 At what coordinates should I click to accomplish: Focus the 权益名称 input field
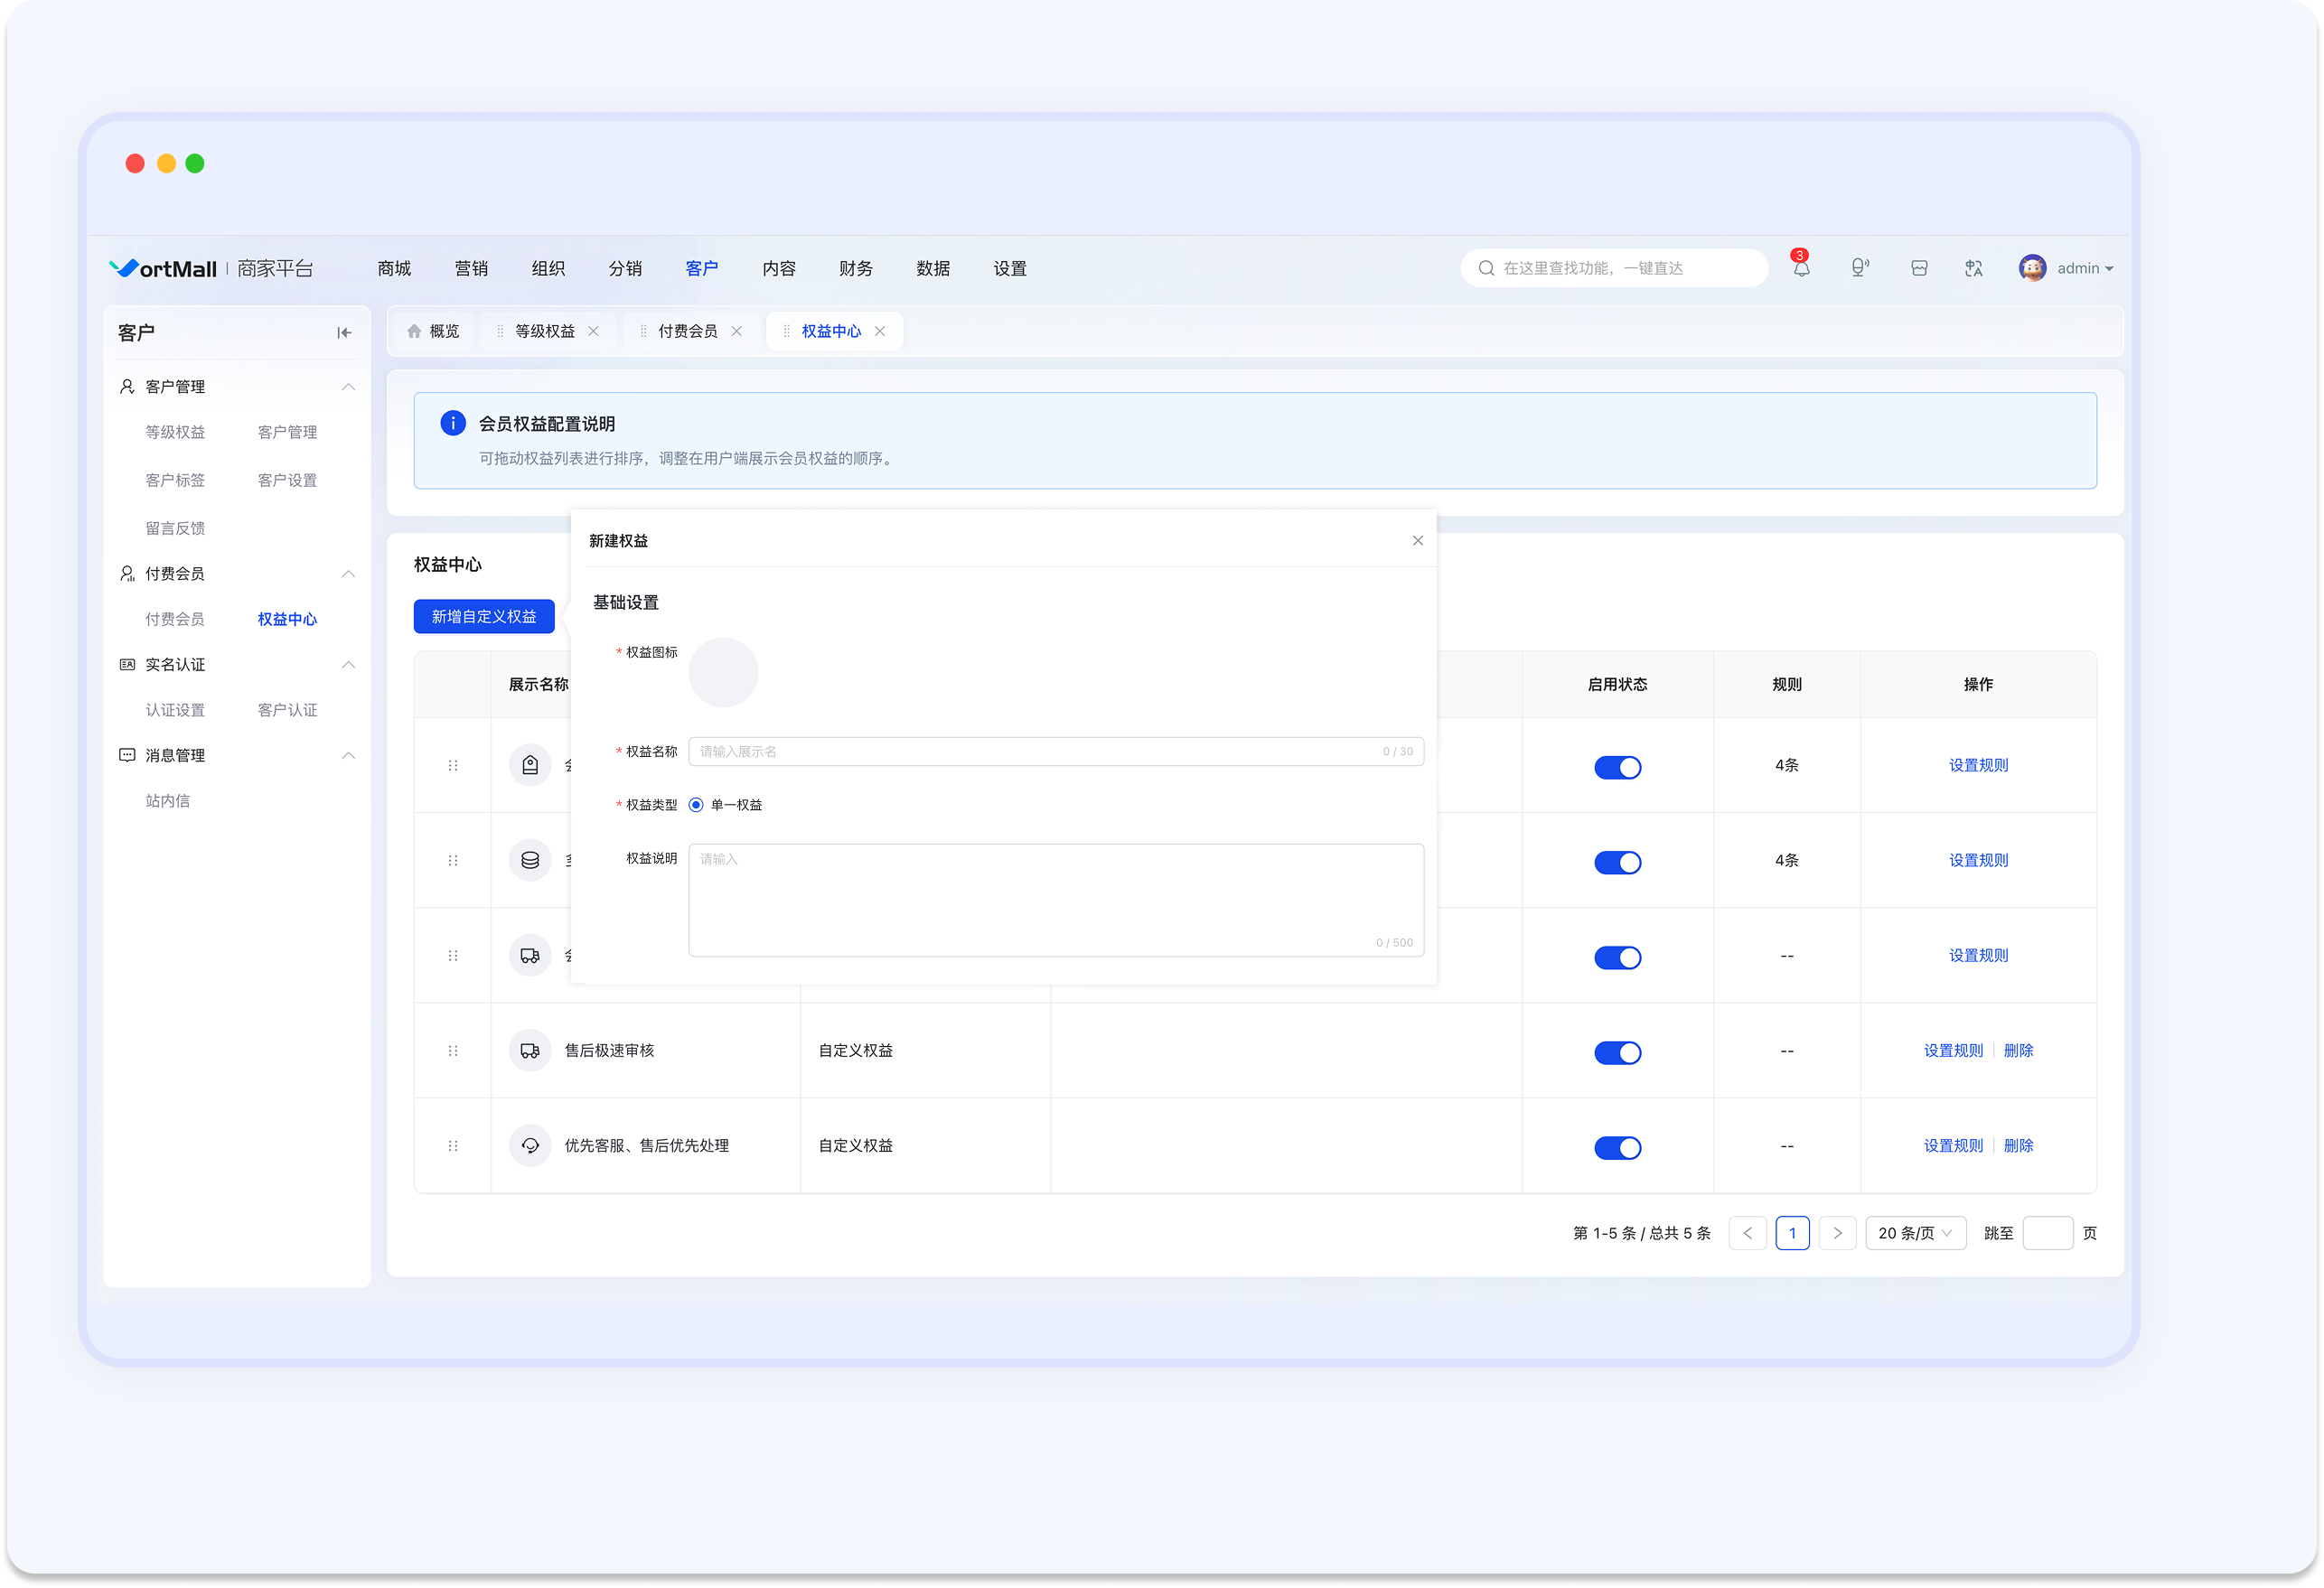click(1056, 752)
